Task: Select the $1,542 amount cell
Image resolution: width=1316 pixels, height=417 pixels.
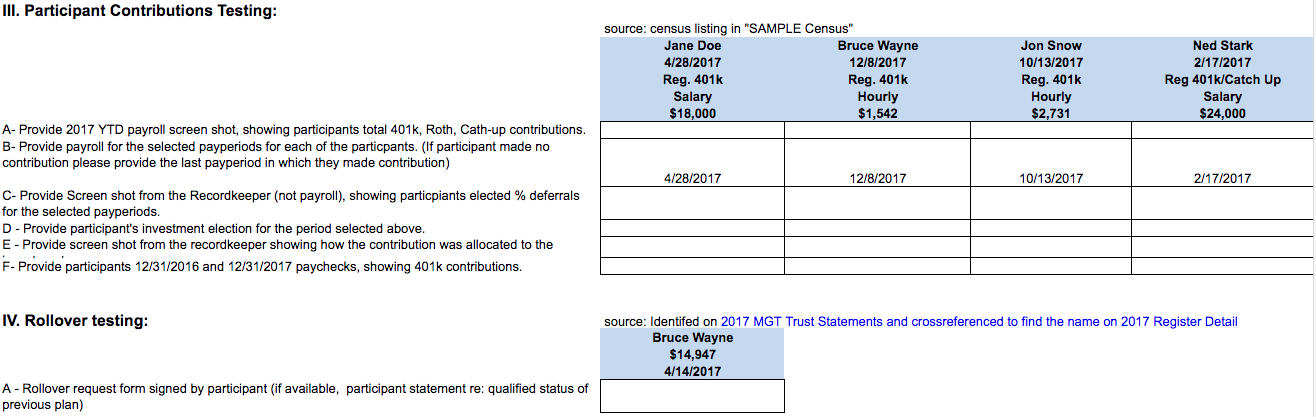Action: [877, 114]
